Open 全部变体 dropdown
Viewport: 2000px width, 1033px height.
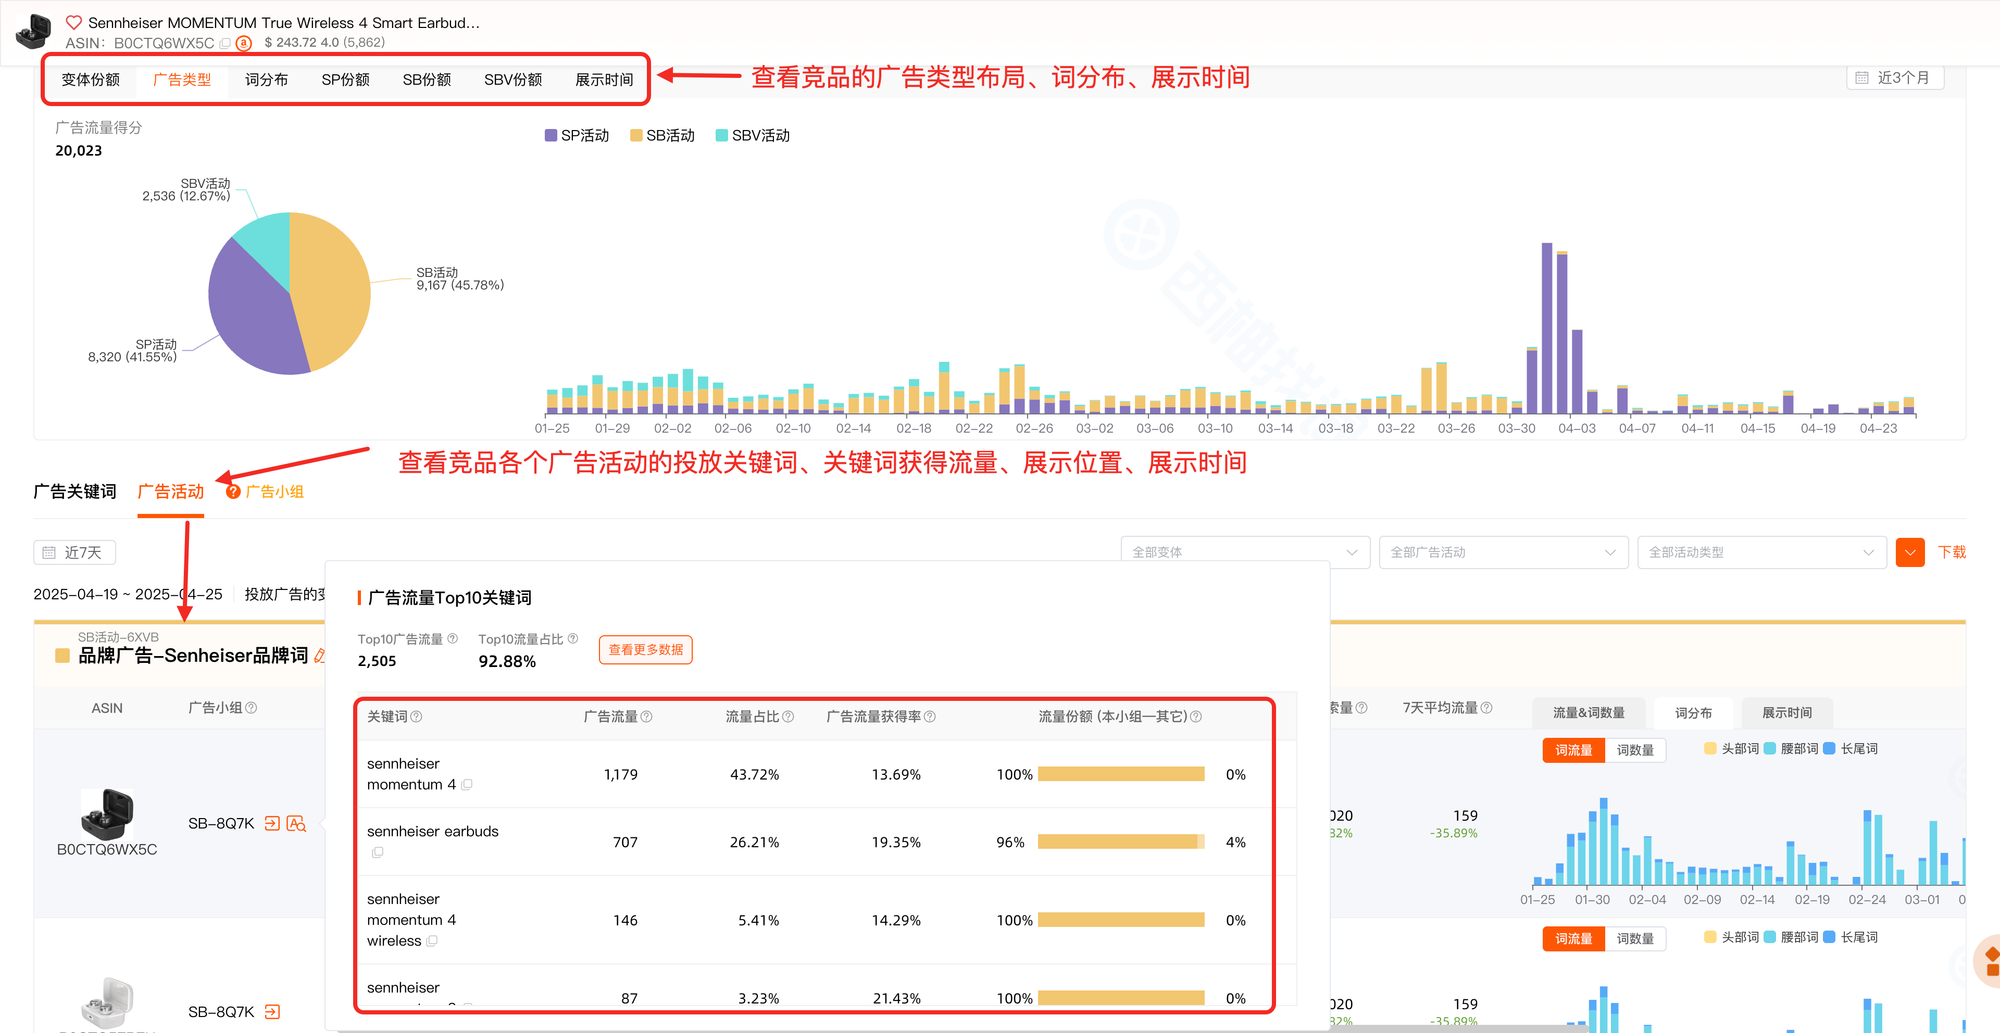[x=1244, y=552]
